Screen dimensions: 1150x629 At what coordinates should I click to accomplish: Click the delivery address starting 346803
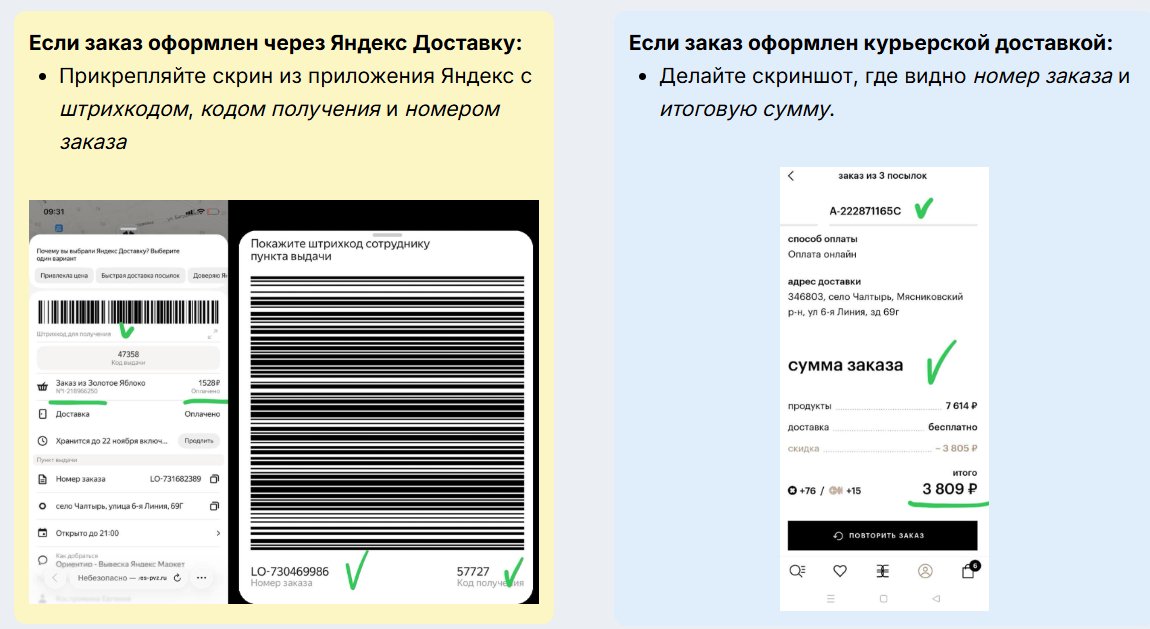point(875,304)
